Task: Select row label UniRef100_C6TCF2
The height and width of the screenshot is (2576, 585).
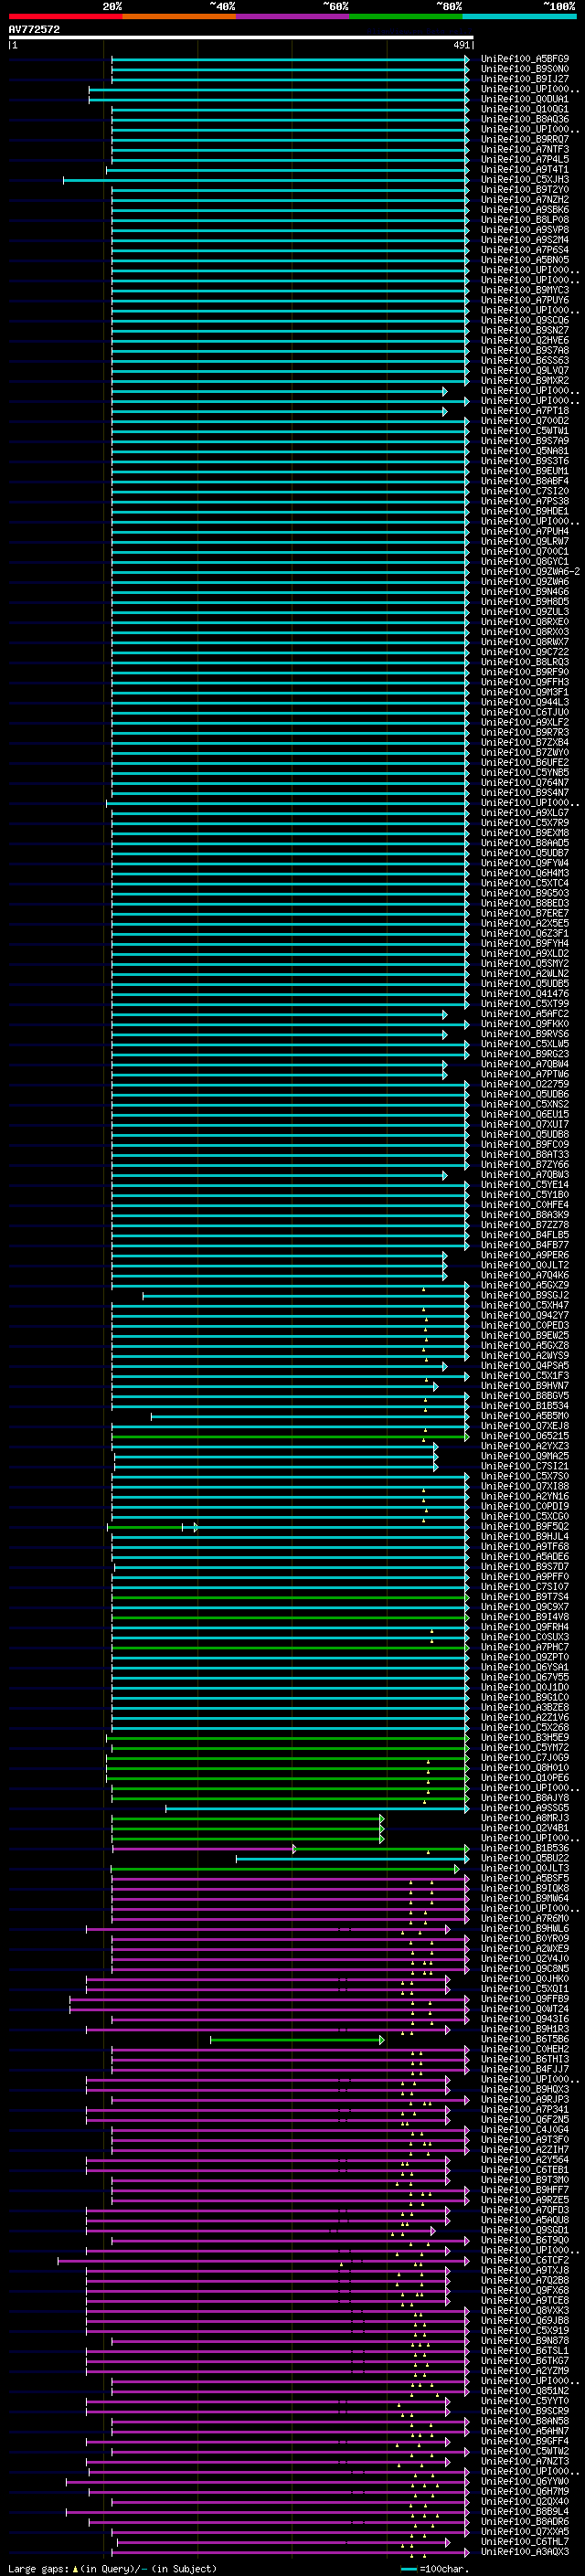Action: (x=525, y=2260)
